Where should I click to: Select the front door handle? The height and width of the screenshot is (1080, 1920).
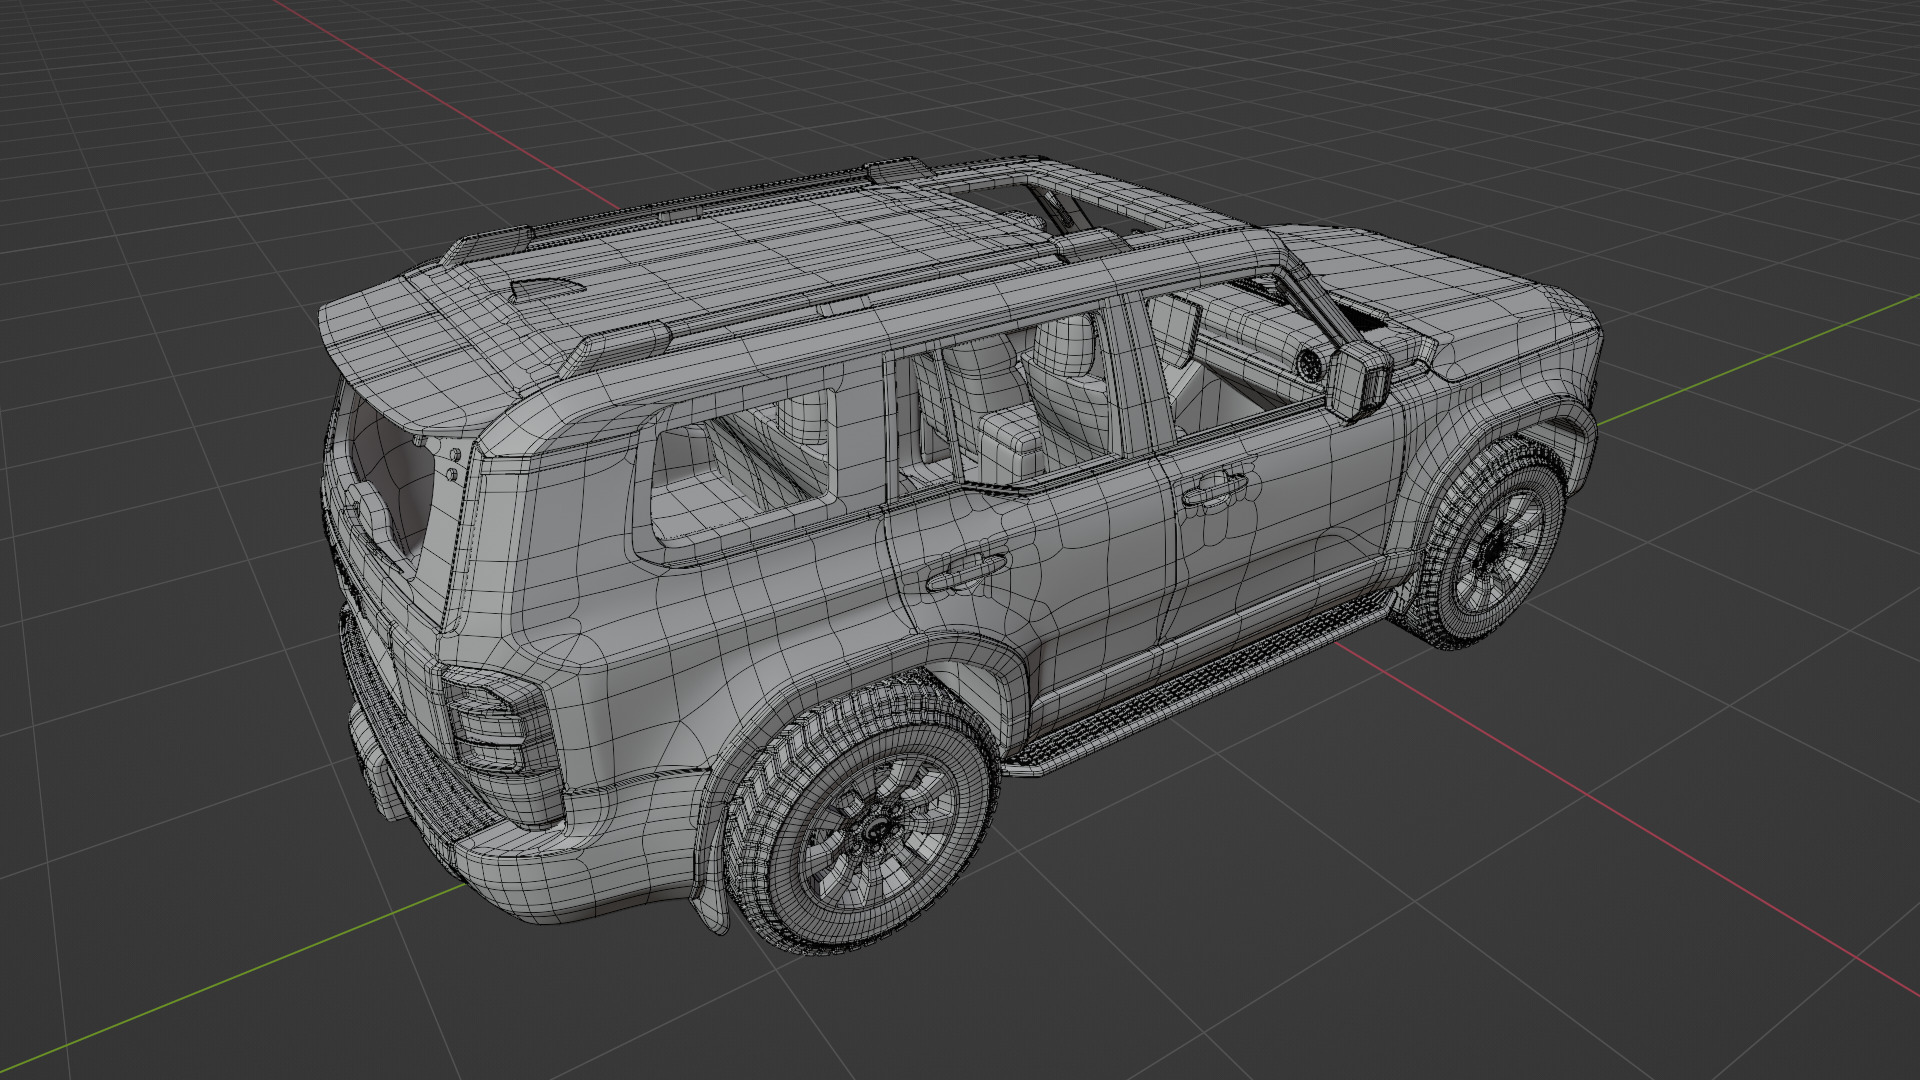1215,489
